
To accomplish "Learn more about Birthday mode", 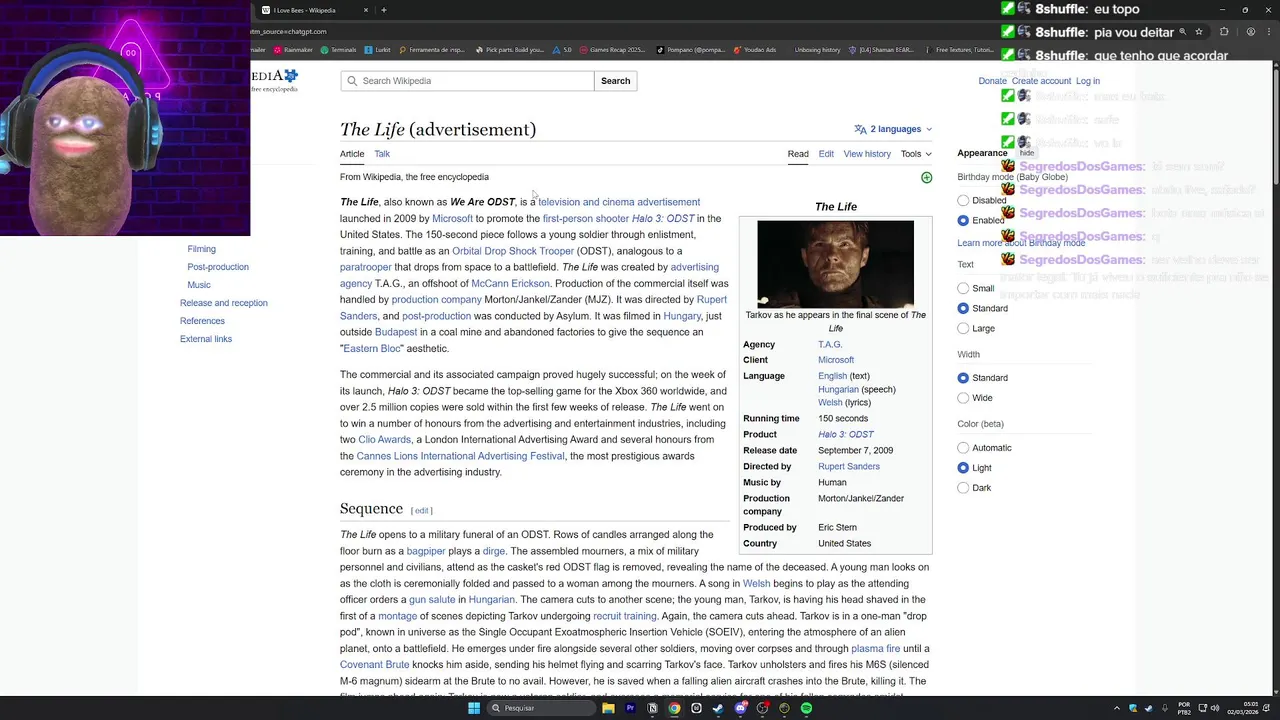I will pos(1021,243).
